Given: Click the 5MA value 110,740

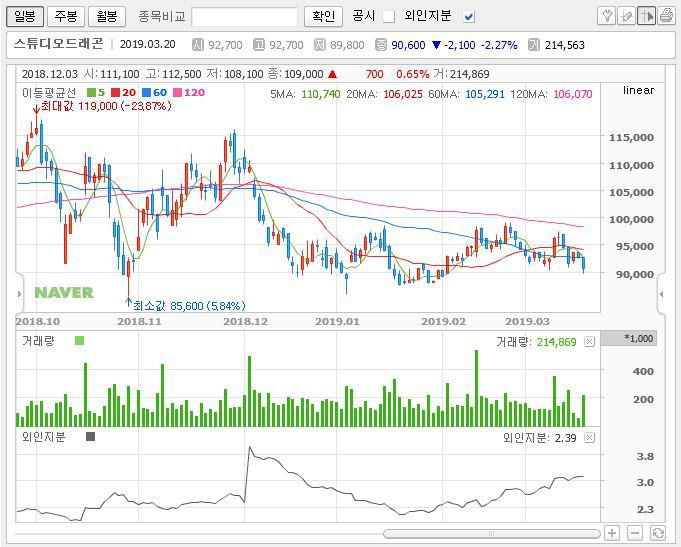Looking at the screenshot, I should [321, 94].
